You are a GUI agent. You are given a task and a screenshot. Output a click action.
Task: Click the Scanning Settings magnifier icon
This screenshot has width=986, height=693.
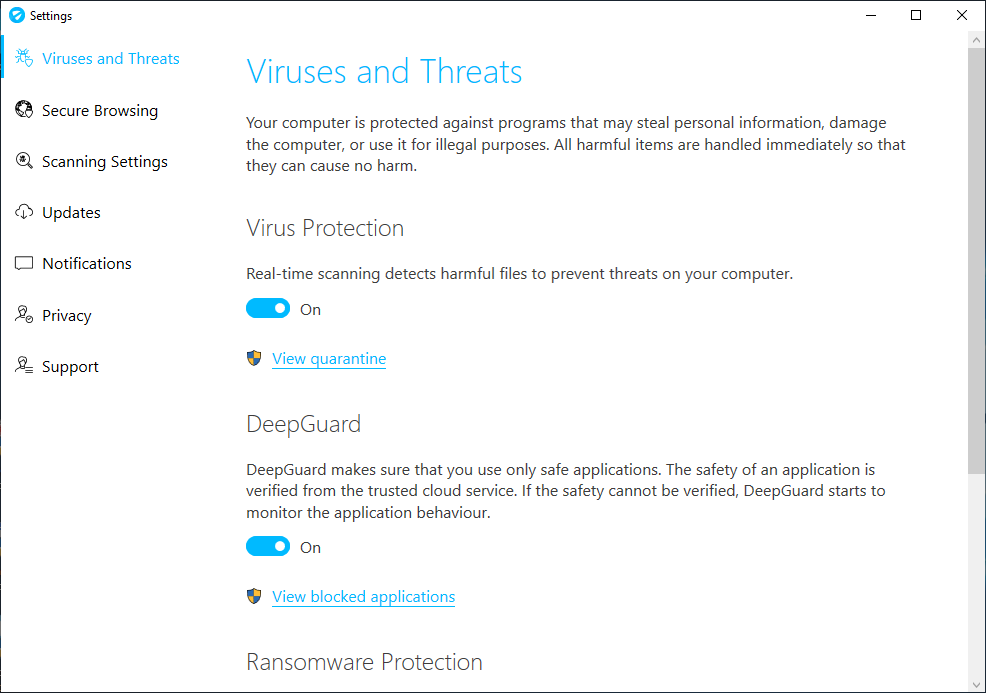click(x=24, y=161)
